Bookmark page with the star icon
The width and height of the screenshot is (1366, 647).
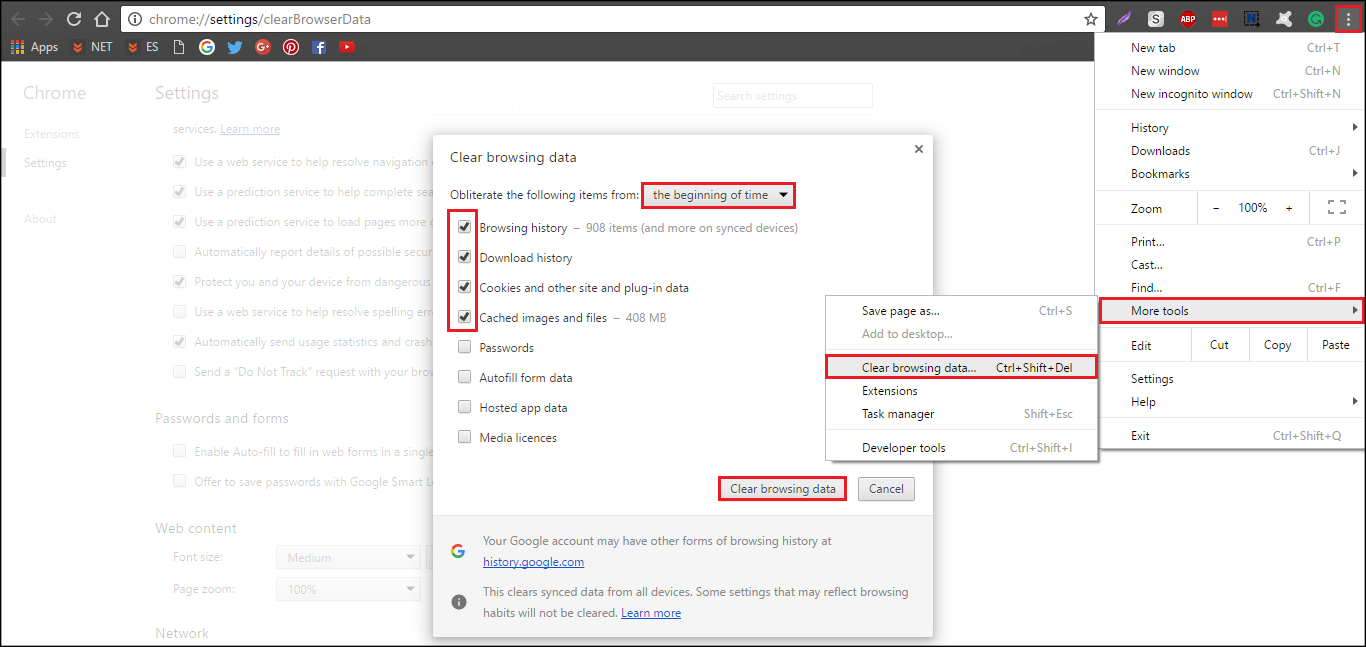tap(1090, 18)
